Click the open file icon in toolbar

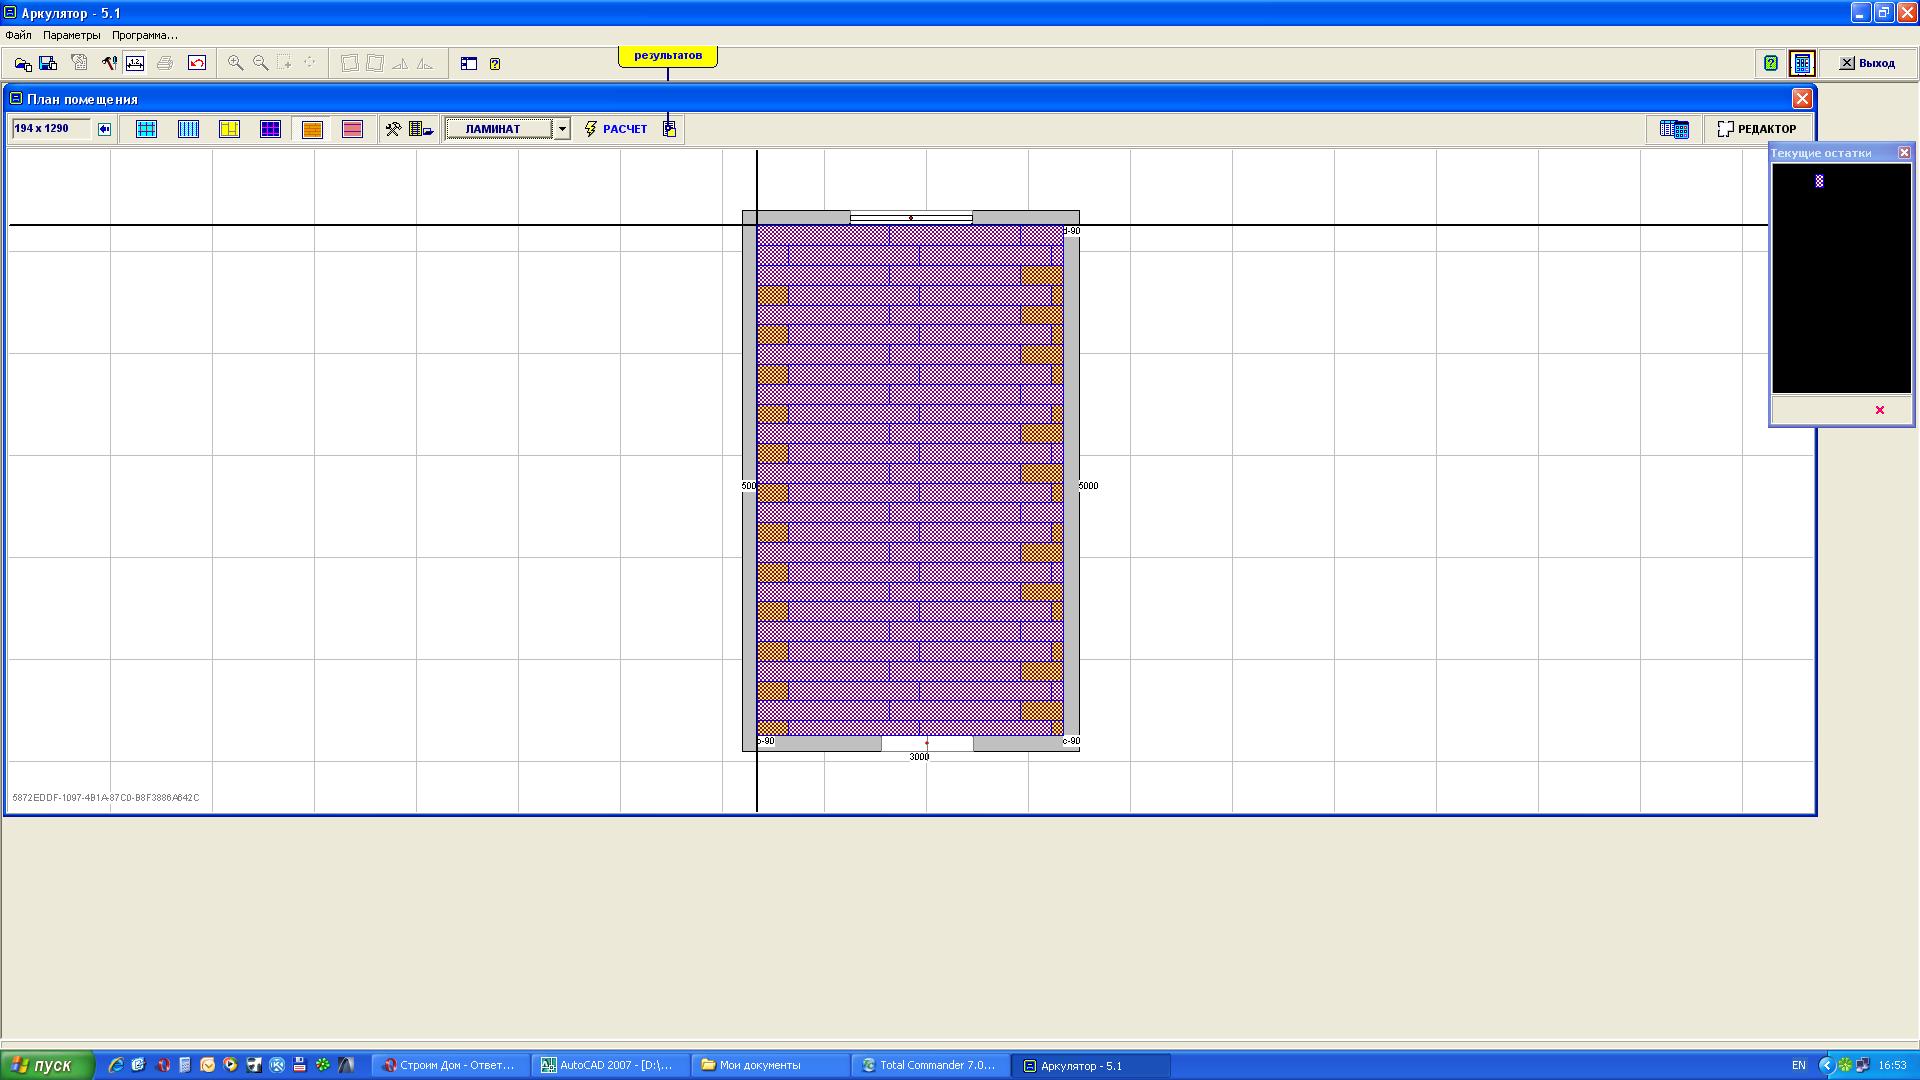click(x=22, y=63)
